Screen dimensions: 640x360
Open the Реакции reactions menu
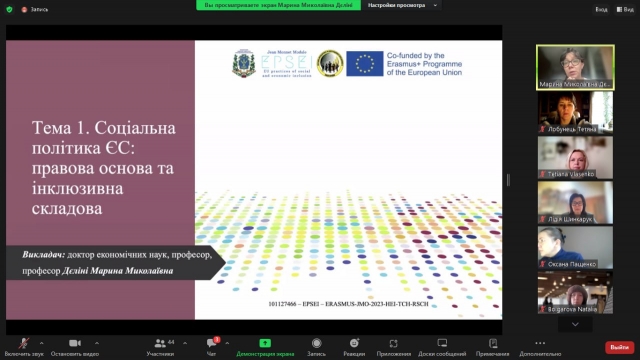coord(354,347)
